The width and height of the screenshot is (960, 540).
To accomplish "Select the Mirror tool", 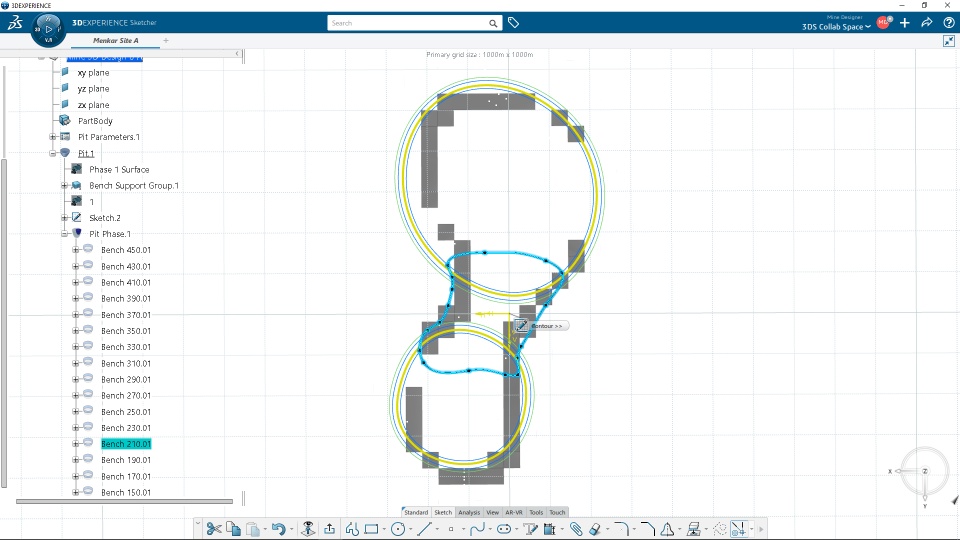I will pos(667,529).
